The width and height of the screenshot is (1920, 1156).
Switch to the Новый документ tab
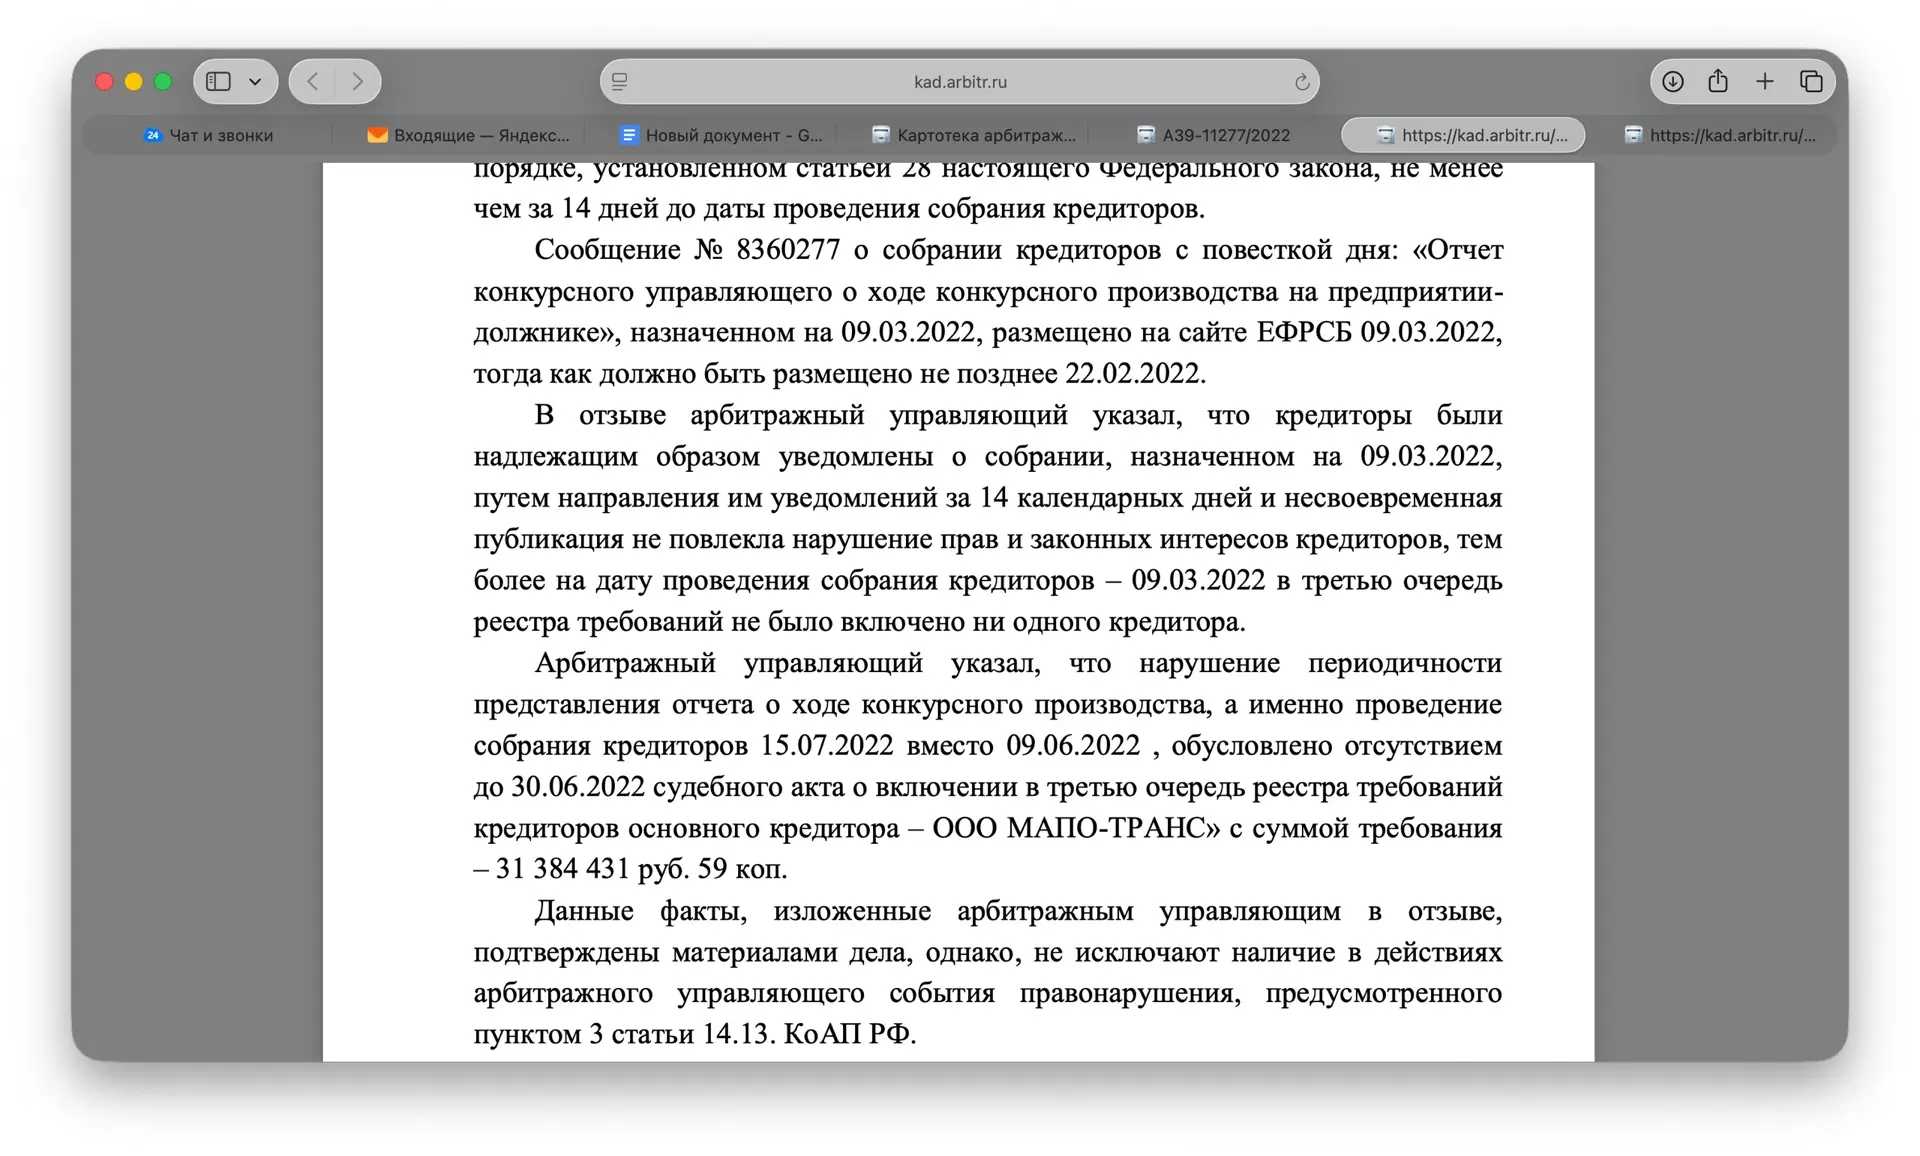point(720,135)
